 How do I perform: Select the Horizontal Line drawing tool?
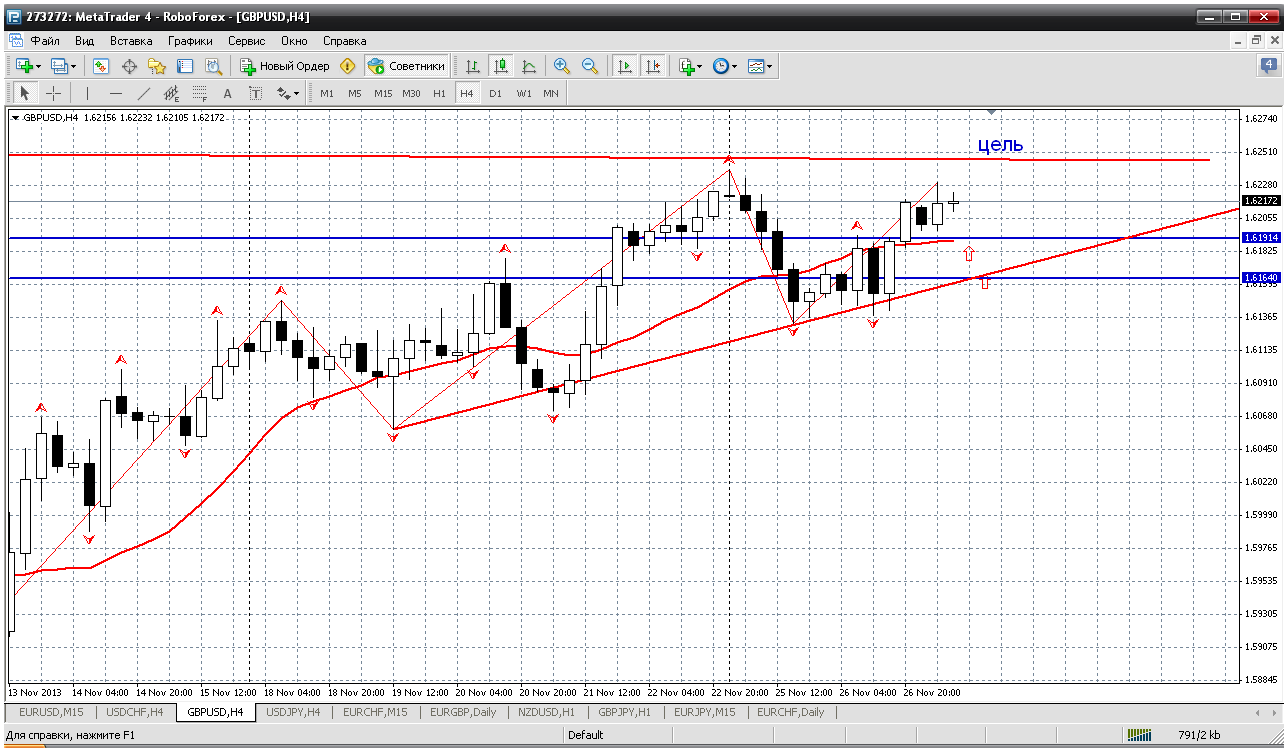(x=116, y=93)
